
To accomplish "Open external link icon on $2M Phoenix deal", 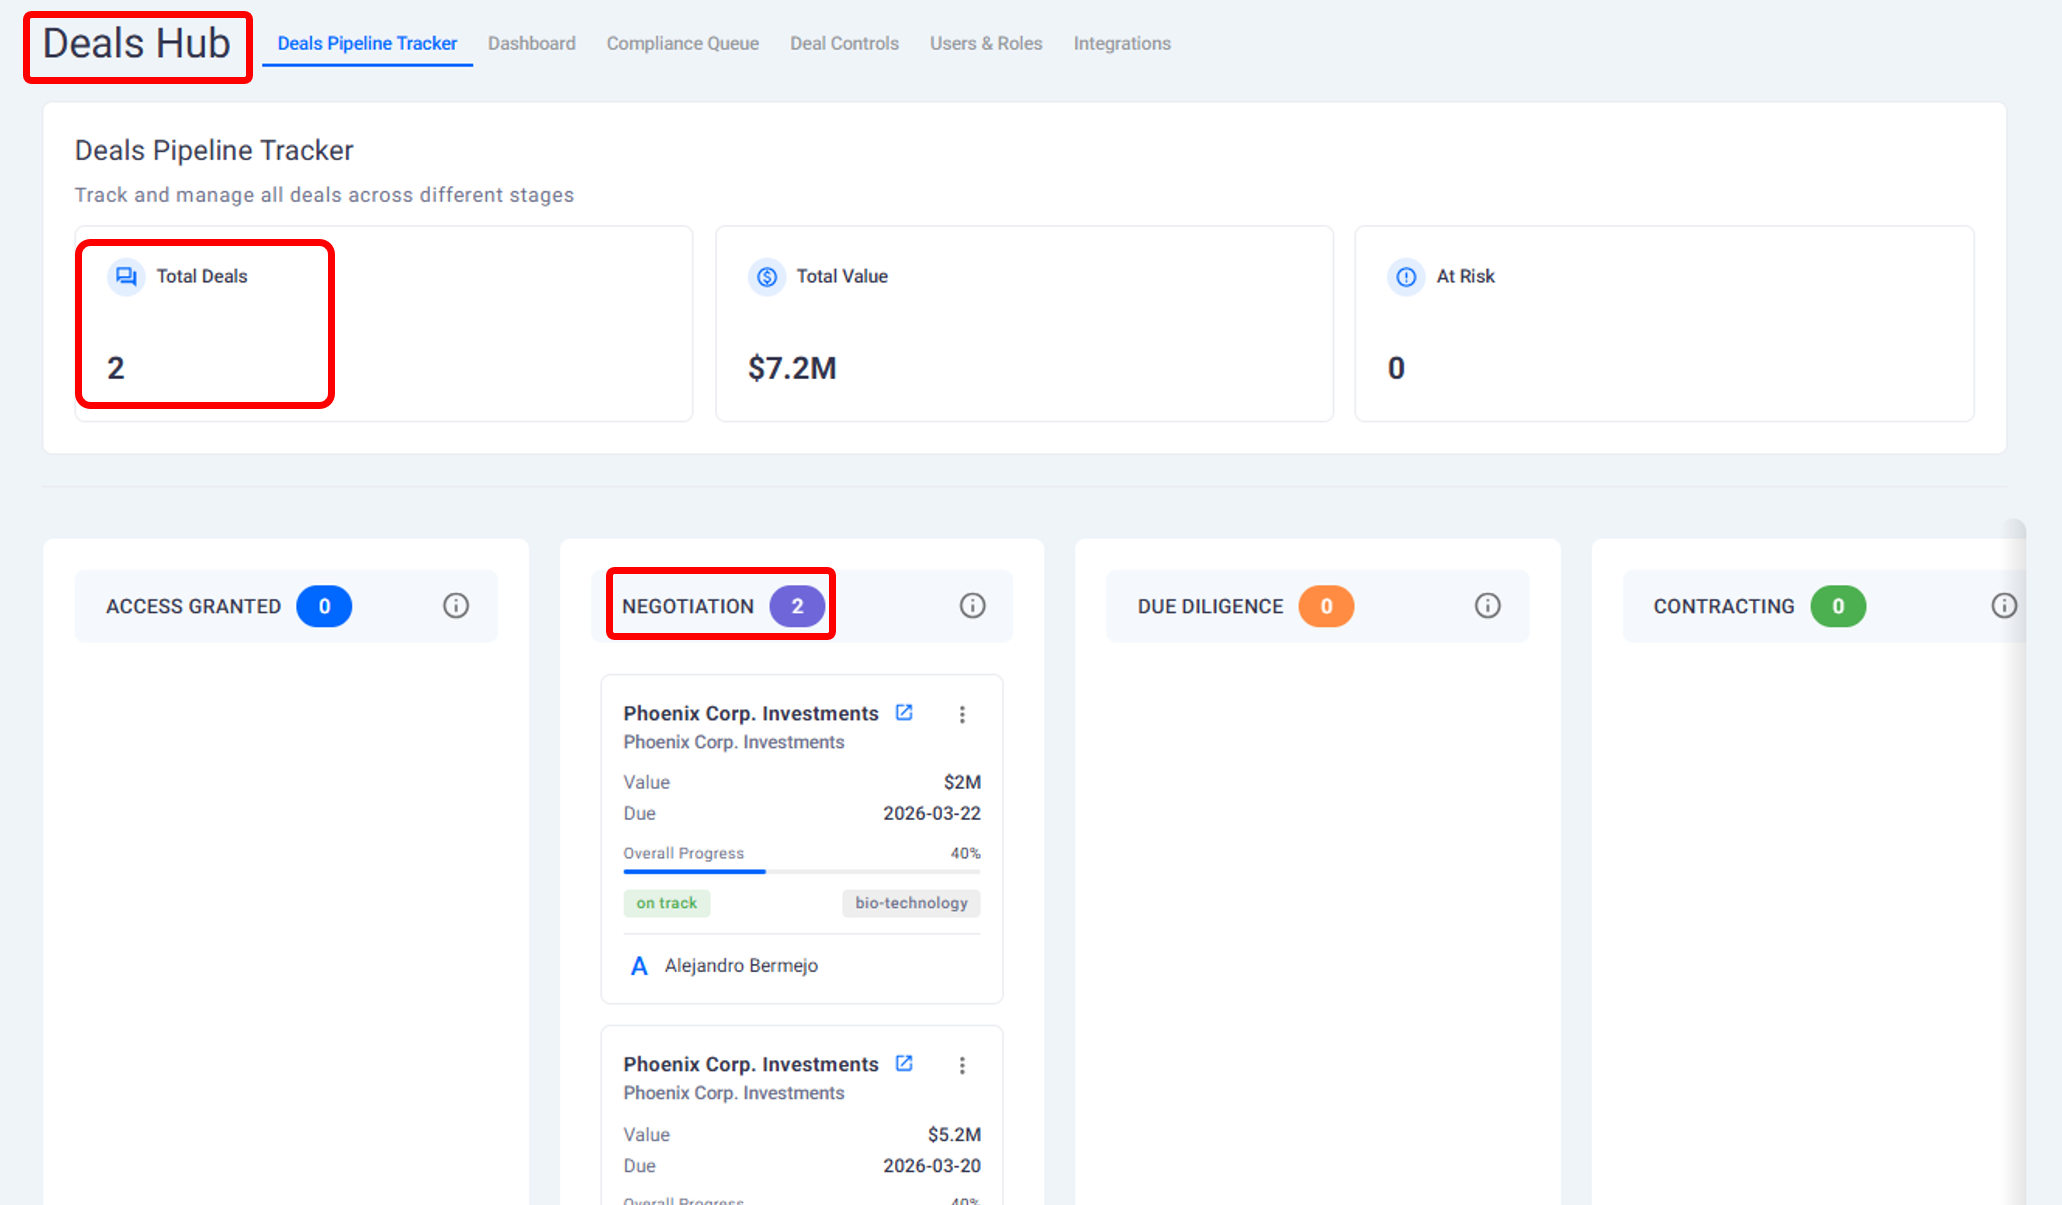I will pyautogui.click(x=904, y=713).
